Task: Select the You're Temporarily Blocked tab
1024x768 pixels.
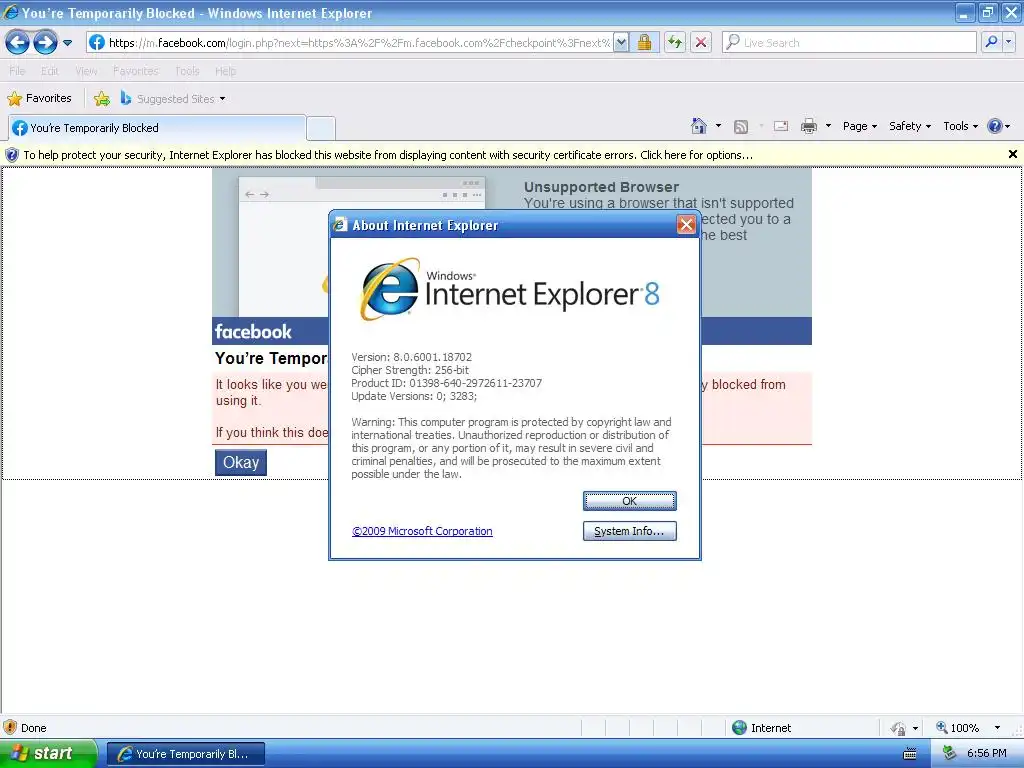Action: 157,128
